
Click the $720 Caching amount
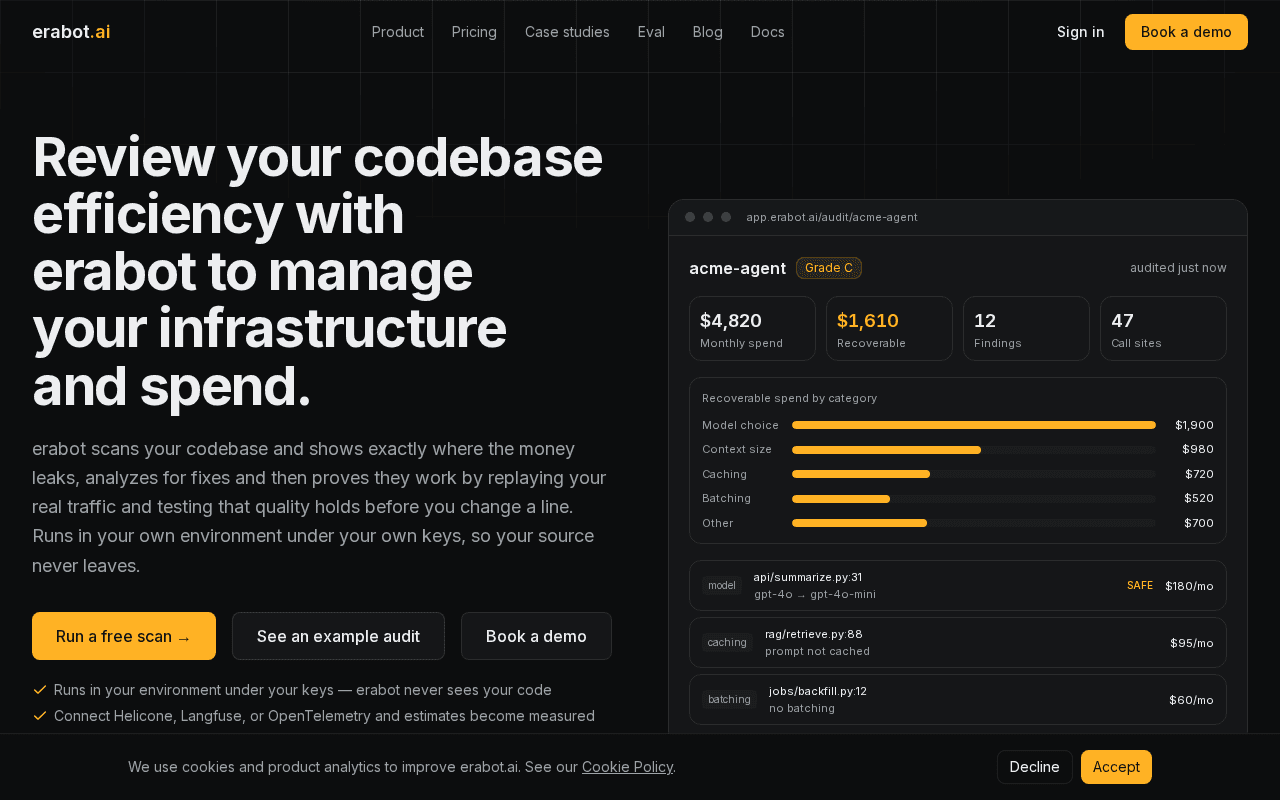(x=1199, y=474)
